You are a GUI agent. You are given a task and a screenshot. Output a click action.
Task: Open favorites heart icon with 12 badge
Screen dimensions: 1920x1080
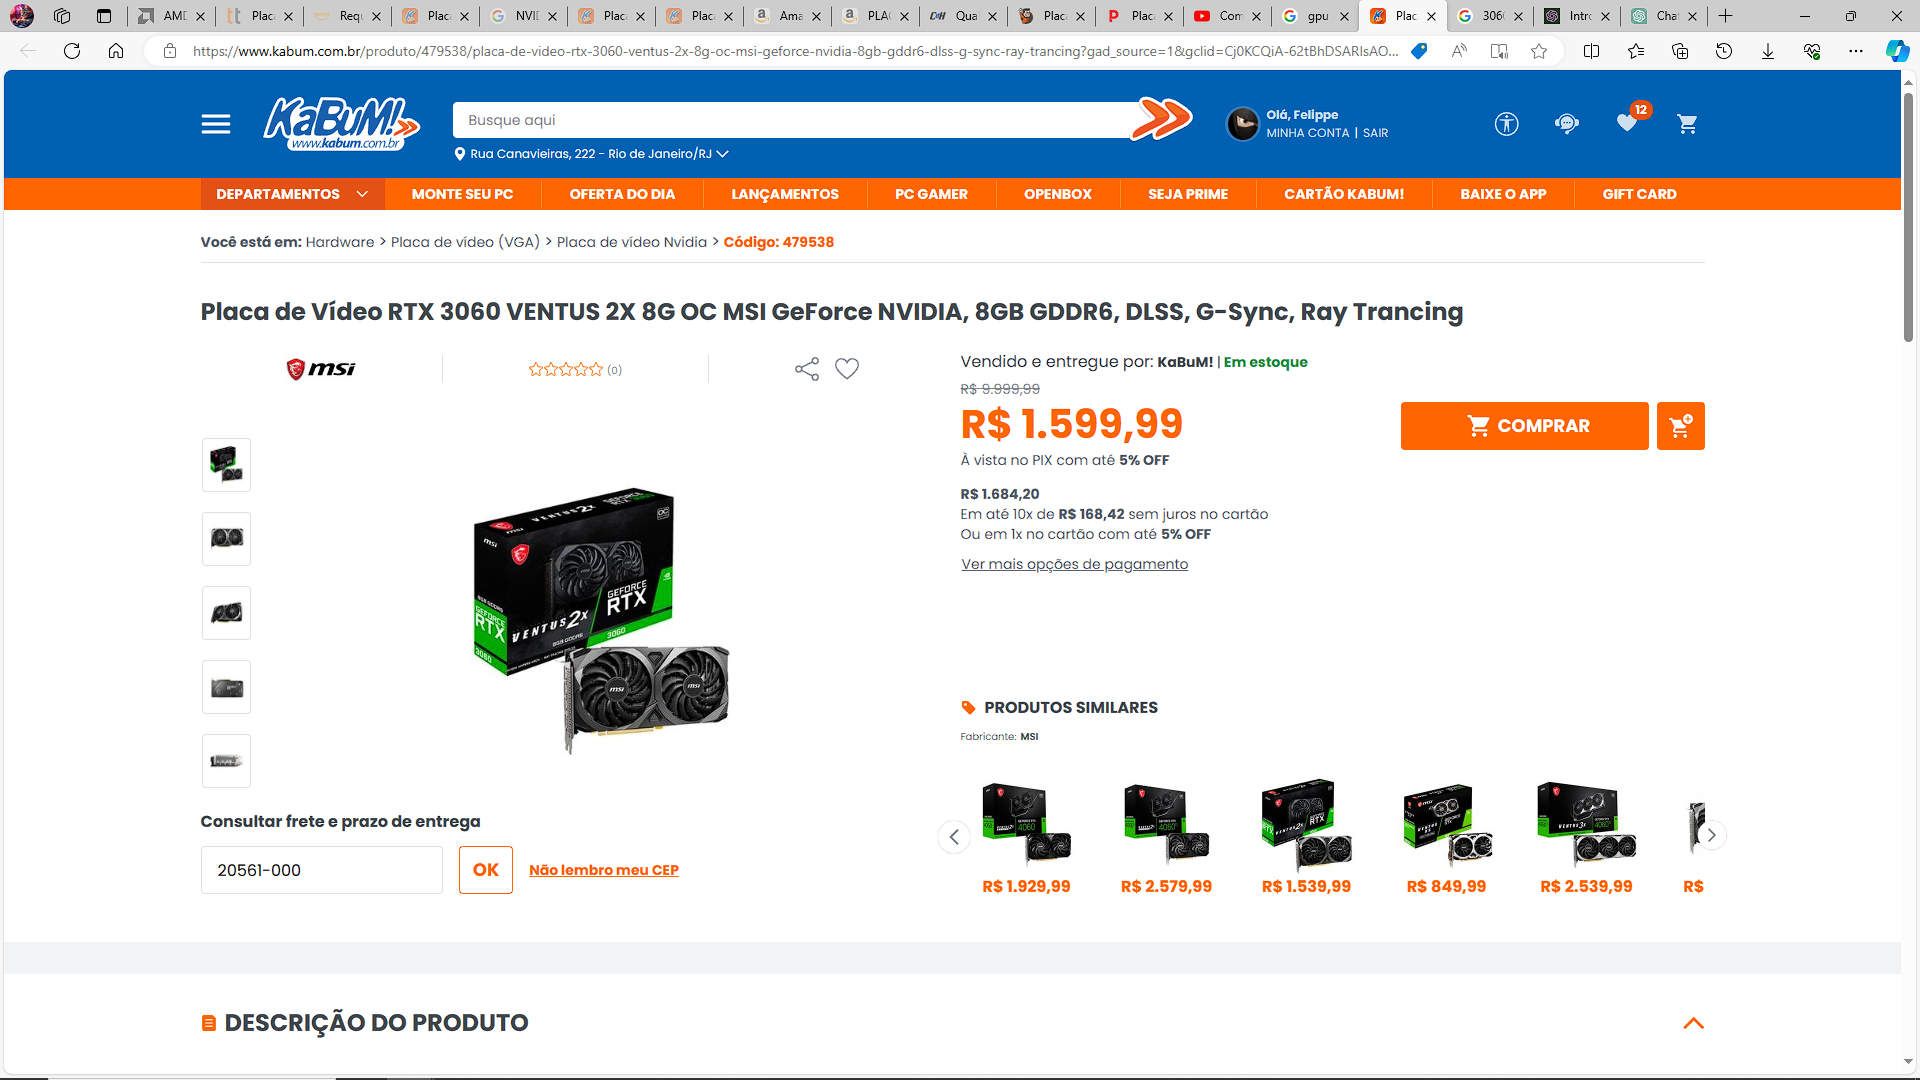1627,123
